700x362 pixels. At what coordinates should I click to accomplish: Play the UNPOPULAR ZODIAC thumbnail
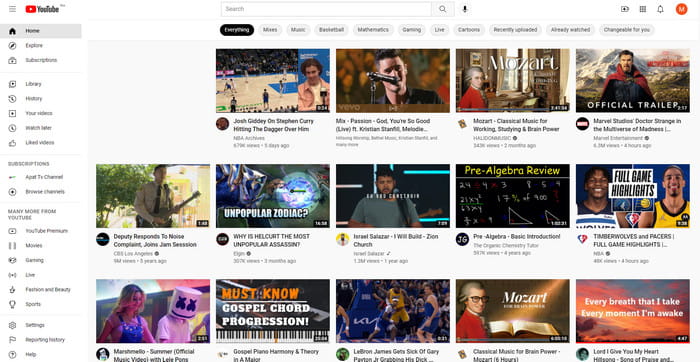pyautogui.click(x=273, y=196)
